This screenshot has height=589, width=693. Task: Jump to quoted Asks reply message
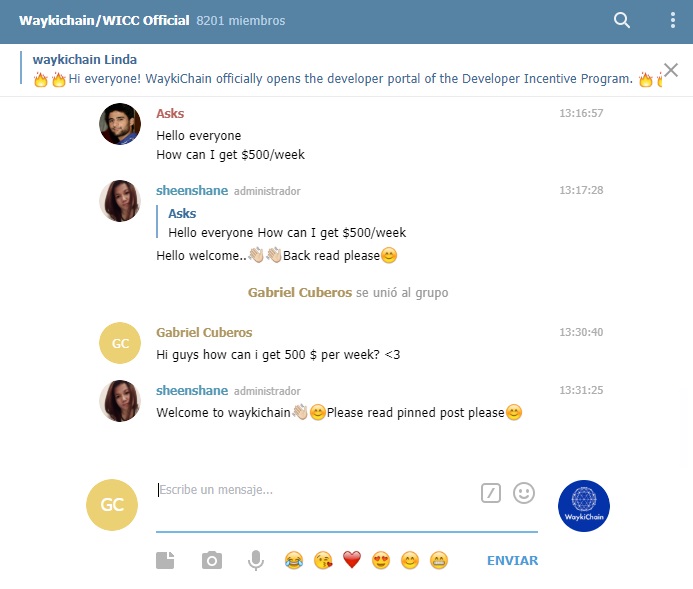[x=281, y=222]
